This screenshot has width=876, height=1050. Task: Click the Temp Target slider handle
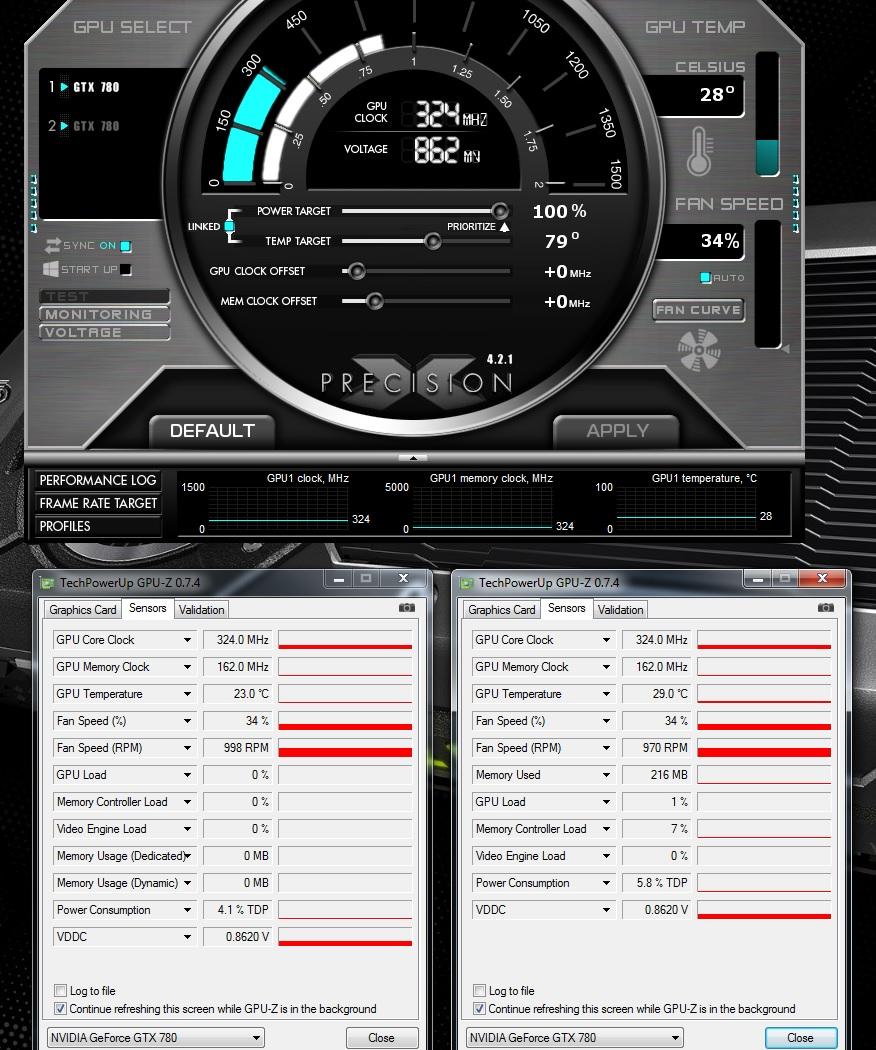[x=433, y=241]
